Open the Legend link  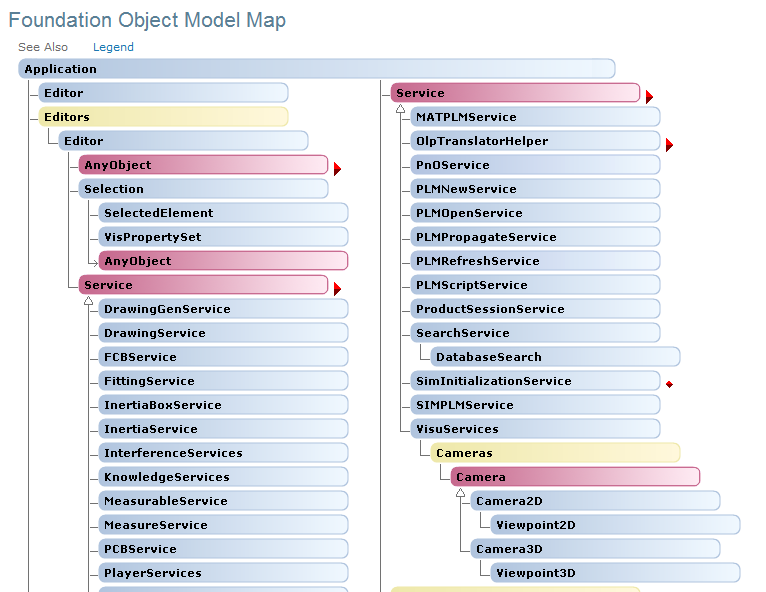pyautogui.click(x=113, y=47)
